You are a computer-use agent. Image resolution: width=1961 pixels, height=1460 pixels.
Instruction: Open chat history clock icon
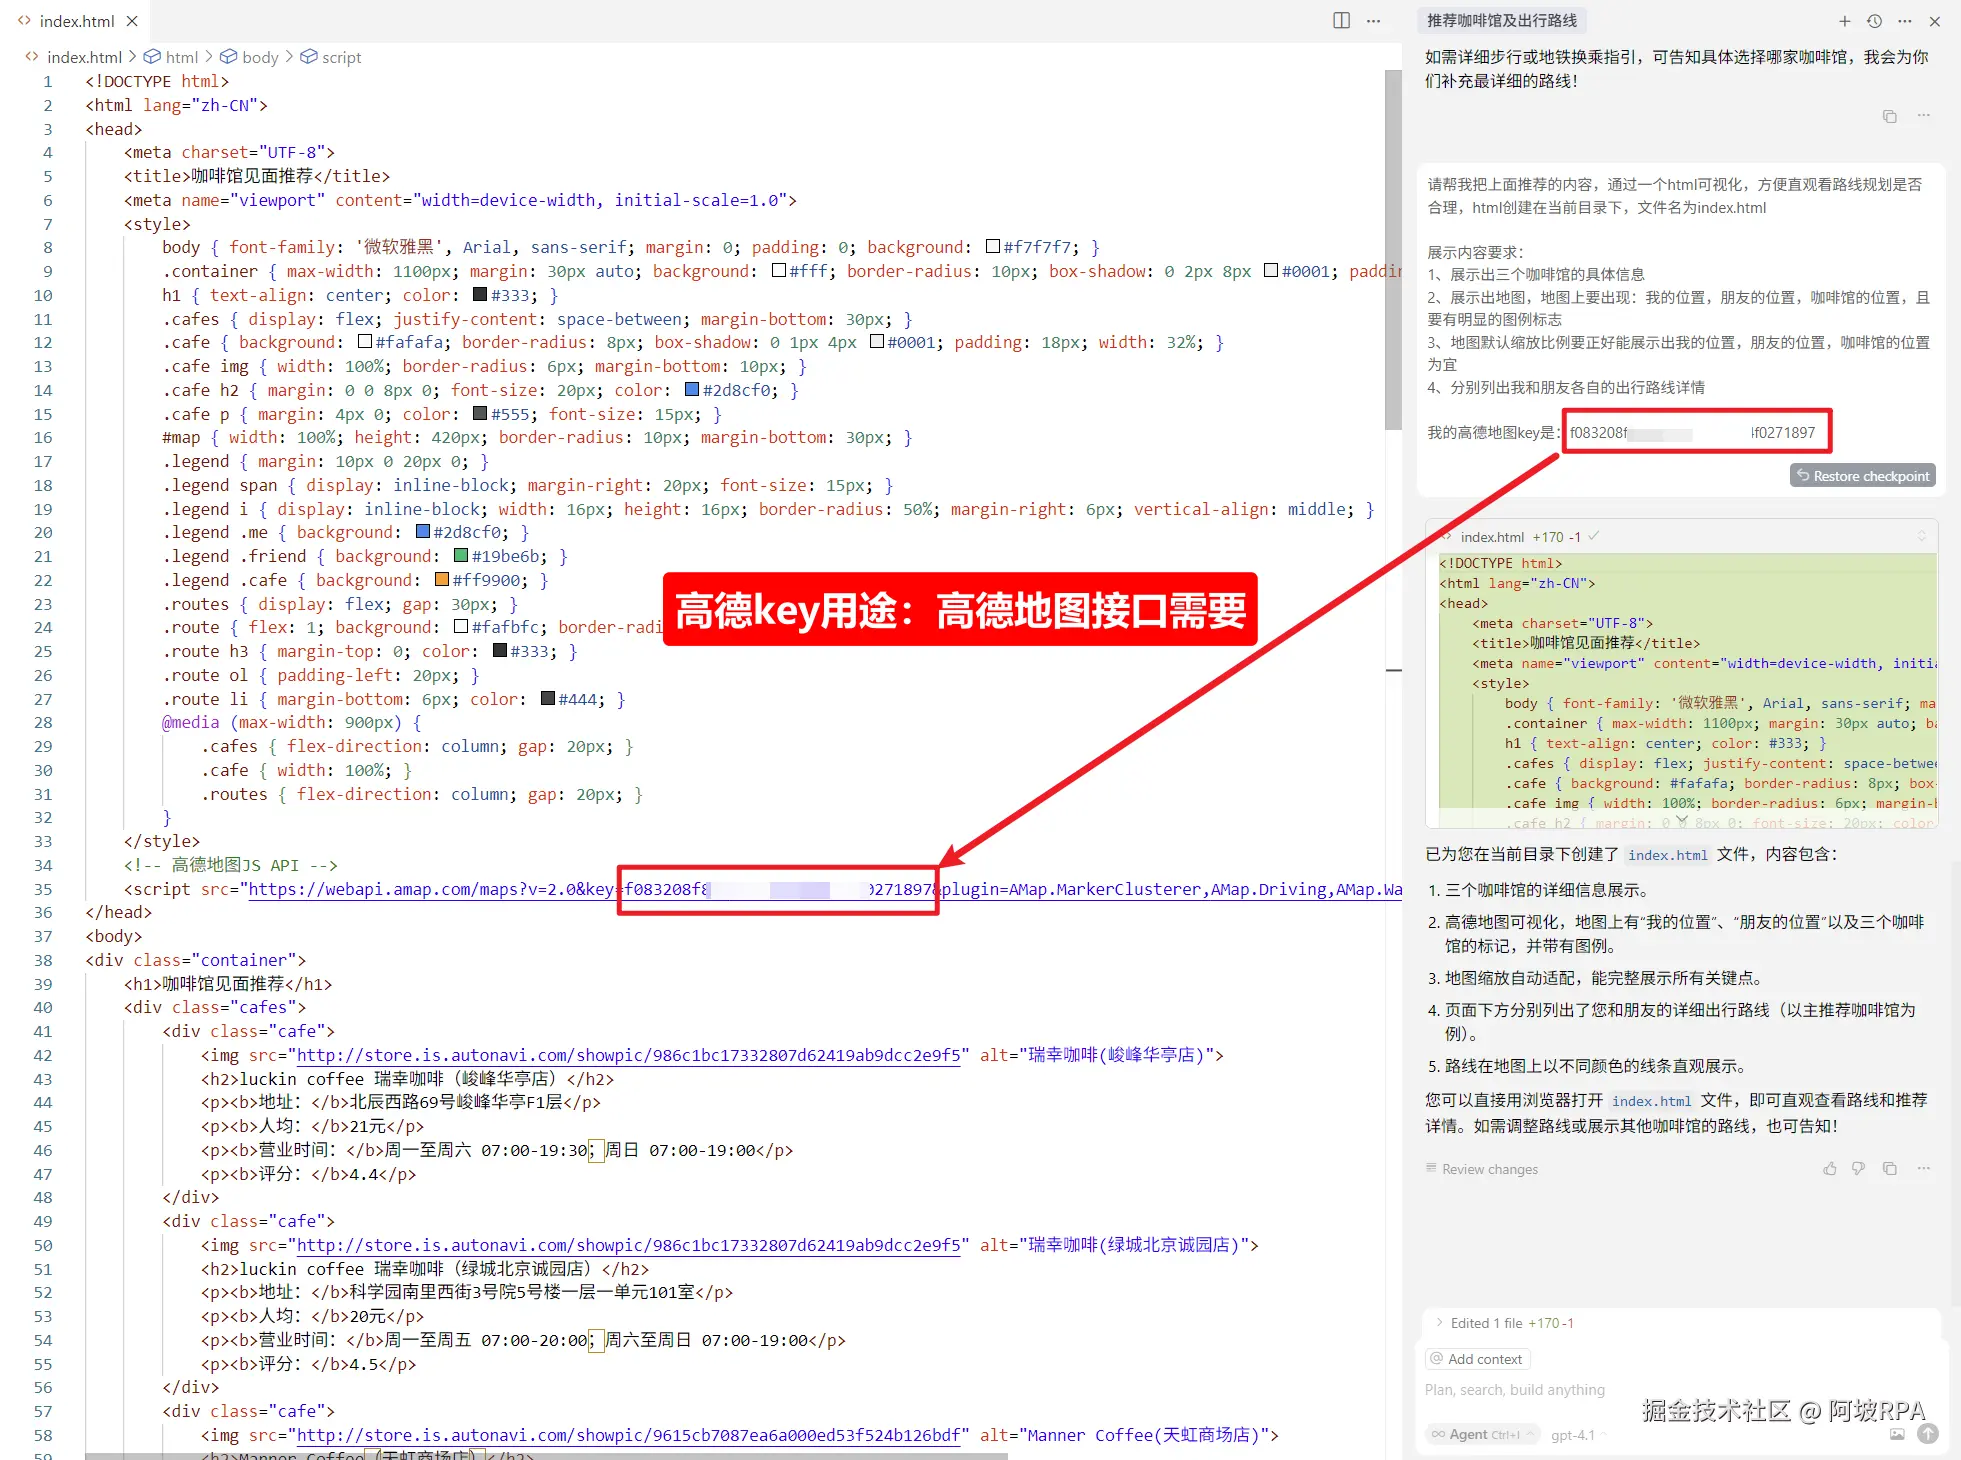[1874, 21]
